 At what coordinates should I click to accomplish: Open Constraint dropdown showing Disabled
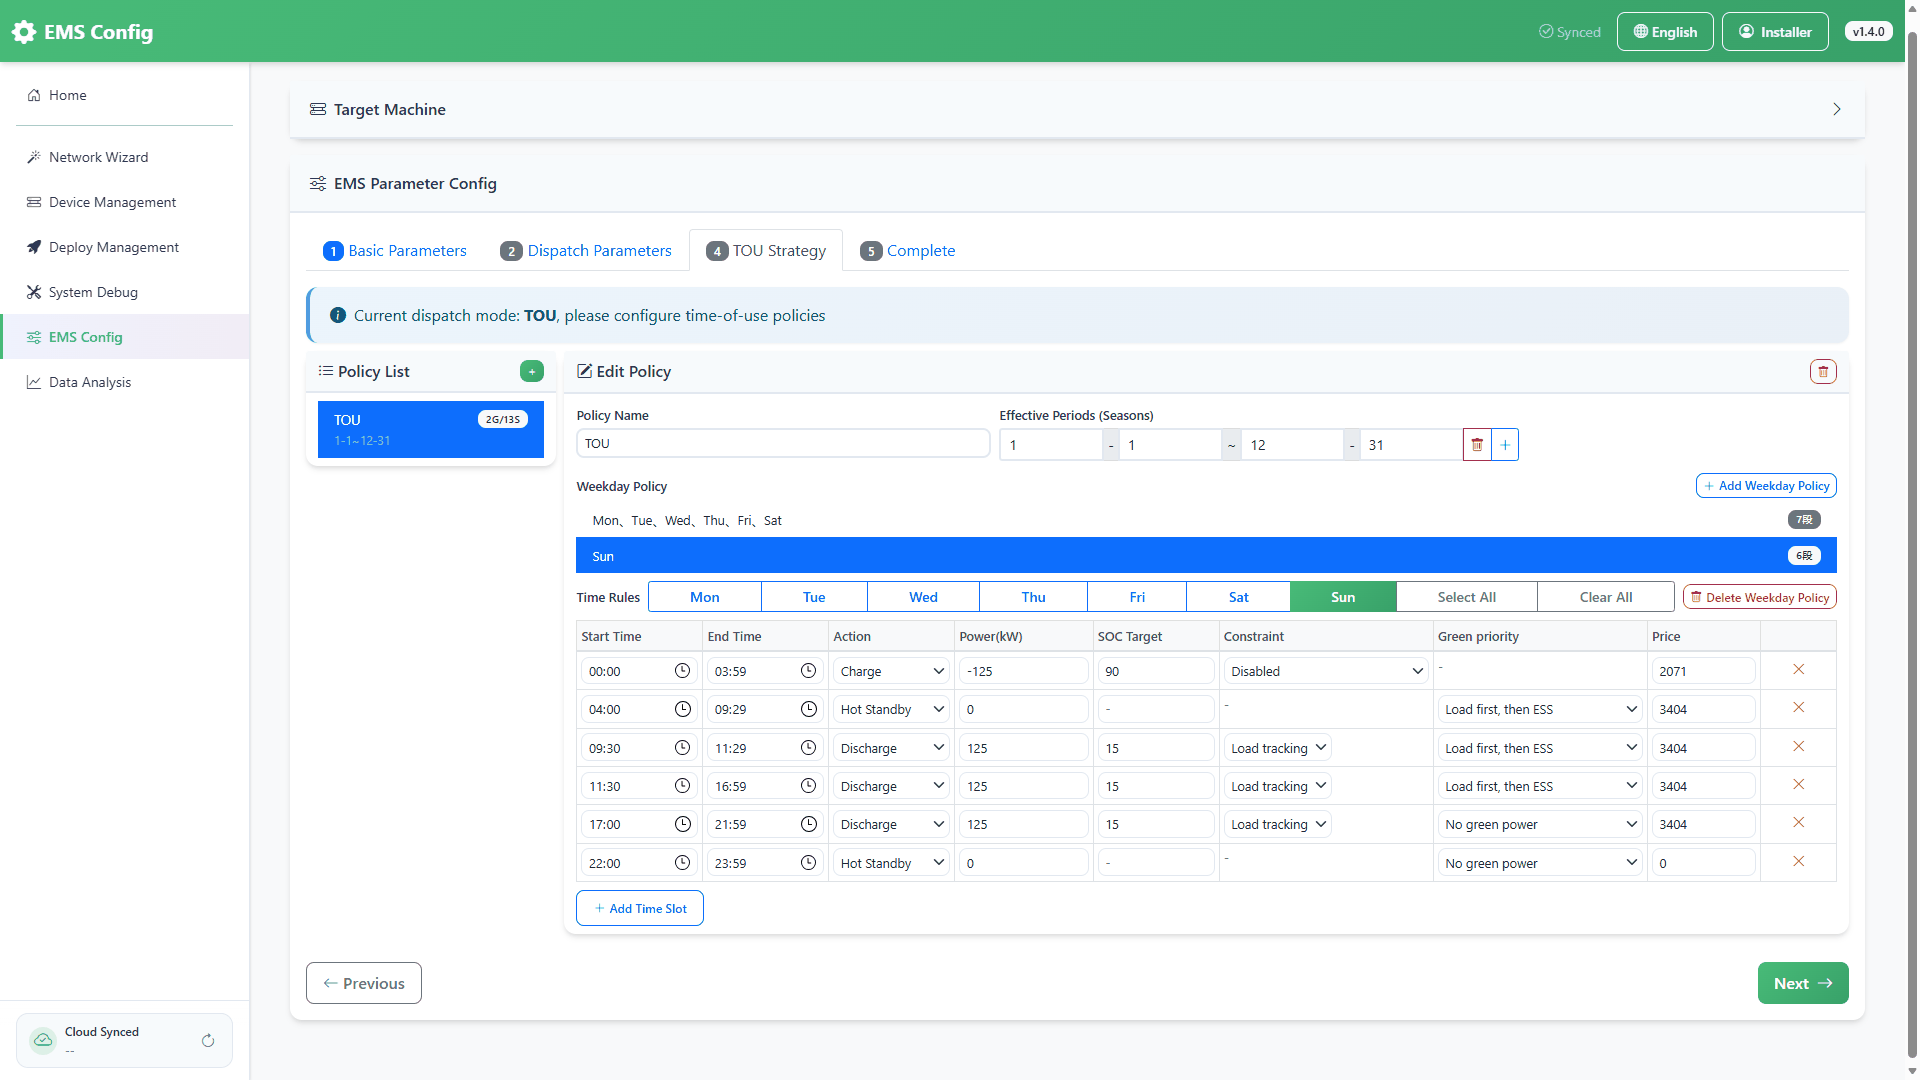pyautogui.click(x=1326, y=671)
